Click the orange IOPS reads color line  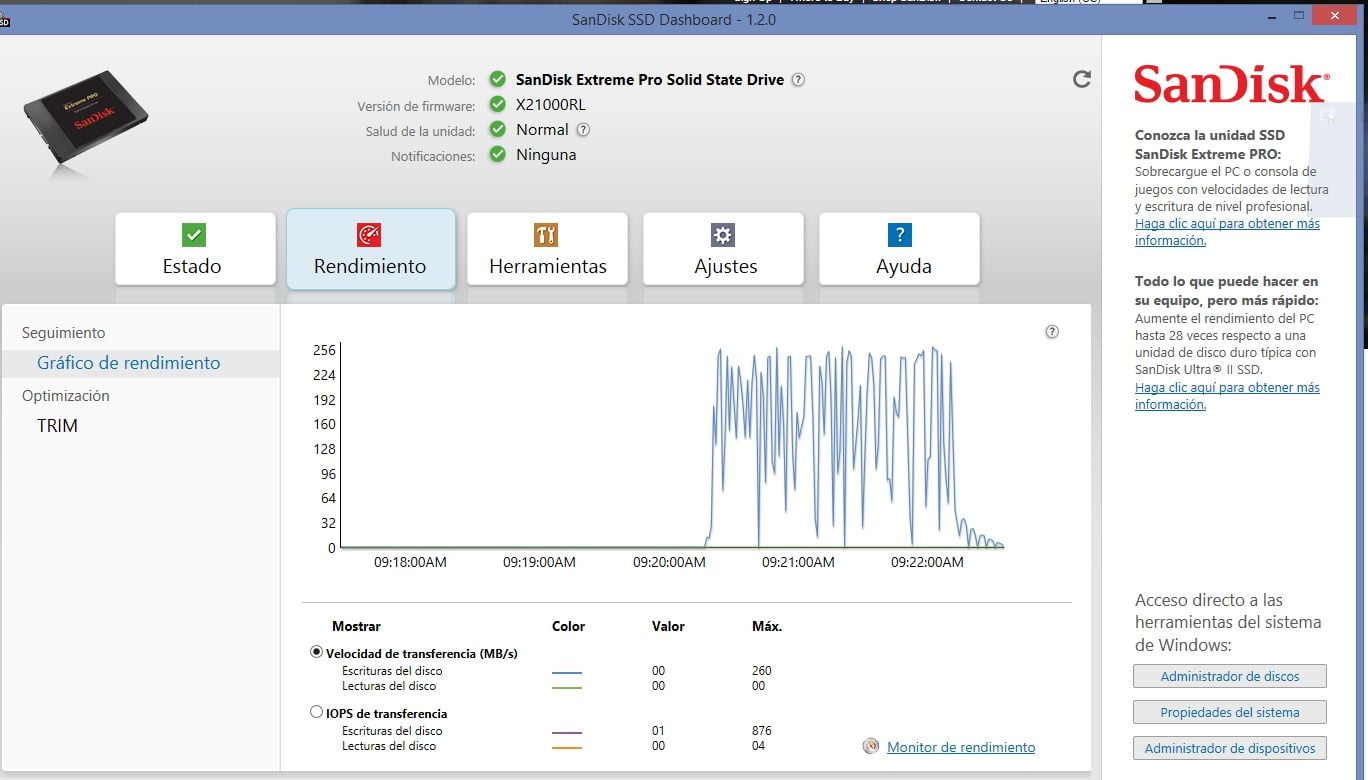click(566, 747)
